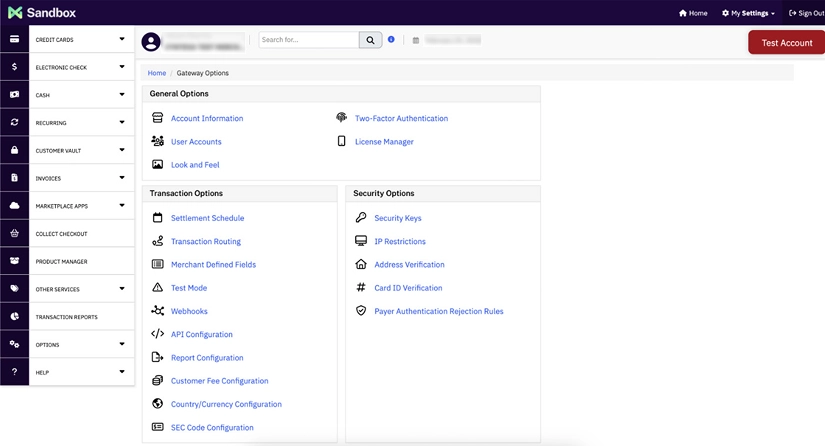The image size is (825, 446).
Task: Click the Transaction Reports pie chart icon
Action: pyautogui.click(x=14, y=317)
